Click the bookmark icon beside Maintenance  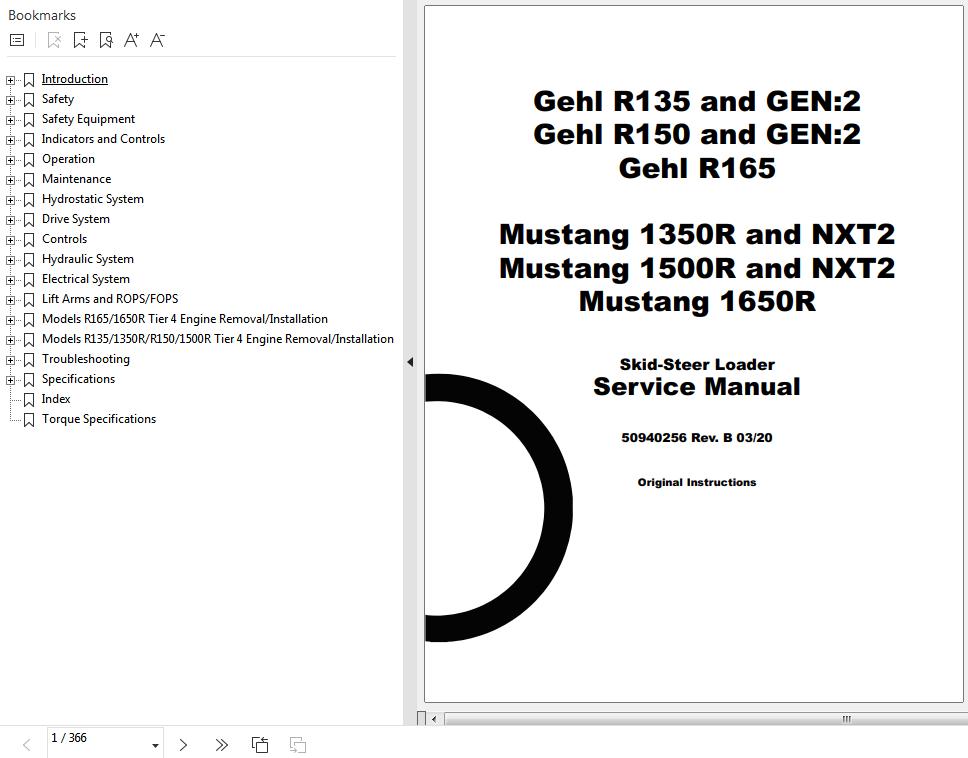pos(29,180)
